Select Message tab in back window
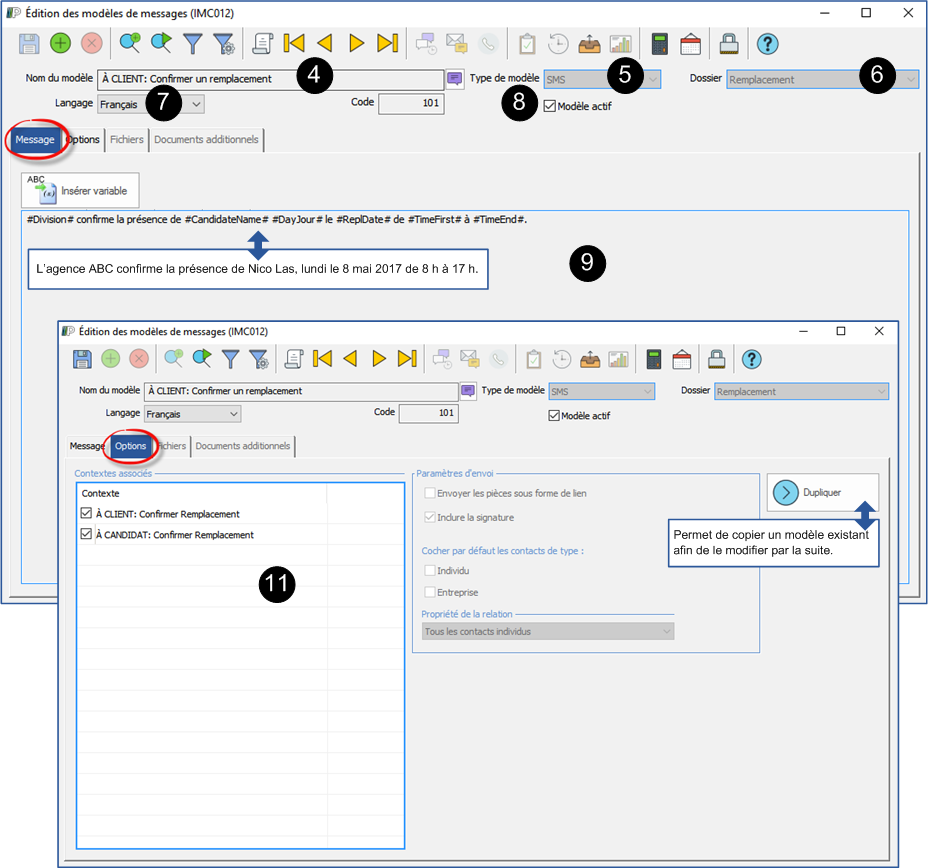This screenshot has width=928, height=868. pyautogui.click(x=35, y=140)
